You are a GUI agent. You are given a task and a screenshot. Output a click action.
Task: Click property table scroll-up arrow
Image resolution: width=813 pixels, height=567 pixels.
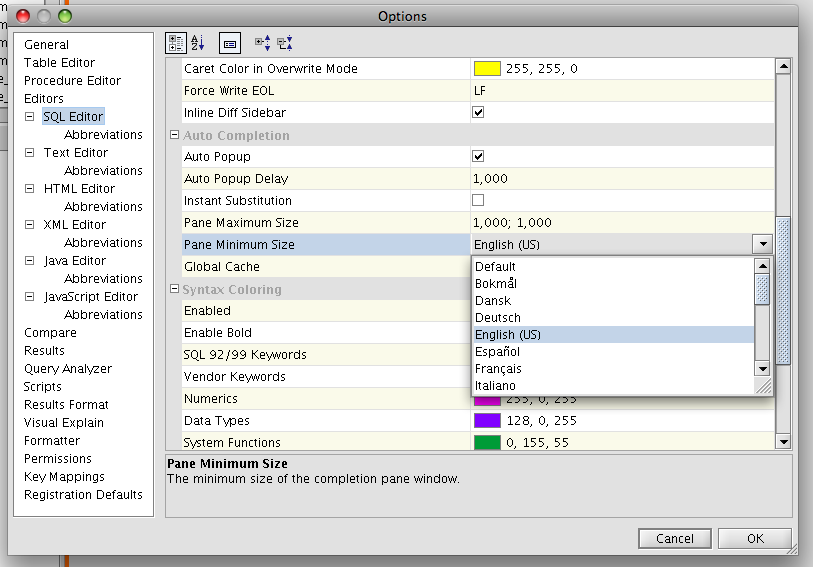click(783, 66)
